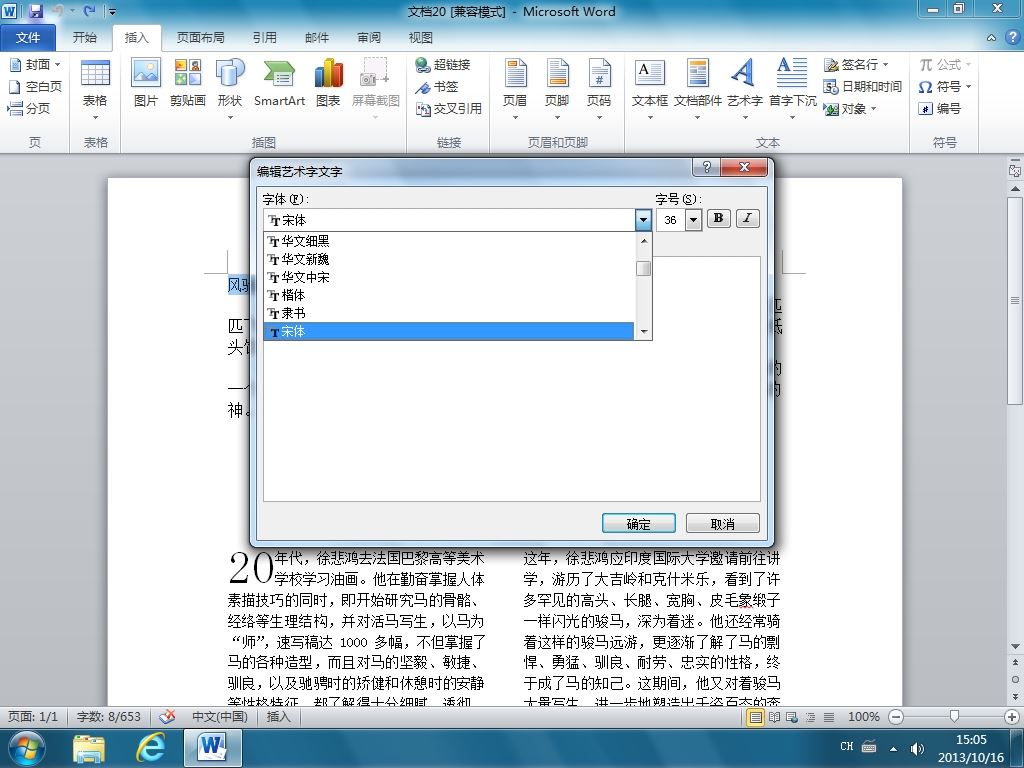Expand the Equation (公式) dropdown
The width and height of the screenshot is (1024, 768).
tap(968, 65)
